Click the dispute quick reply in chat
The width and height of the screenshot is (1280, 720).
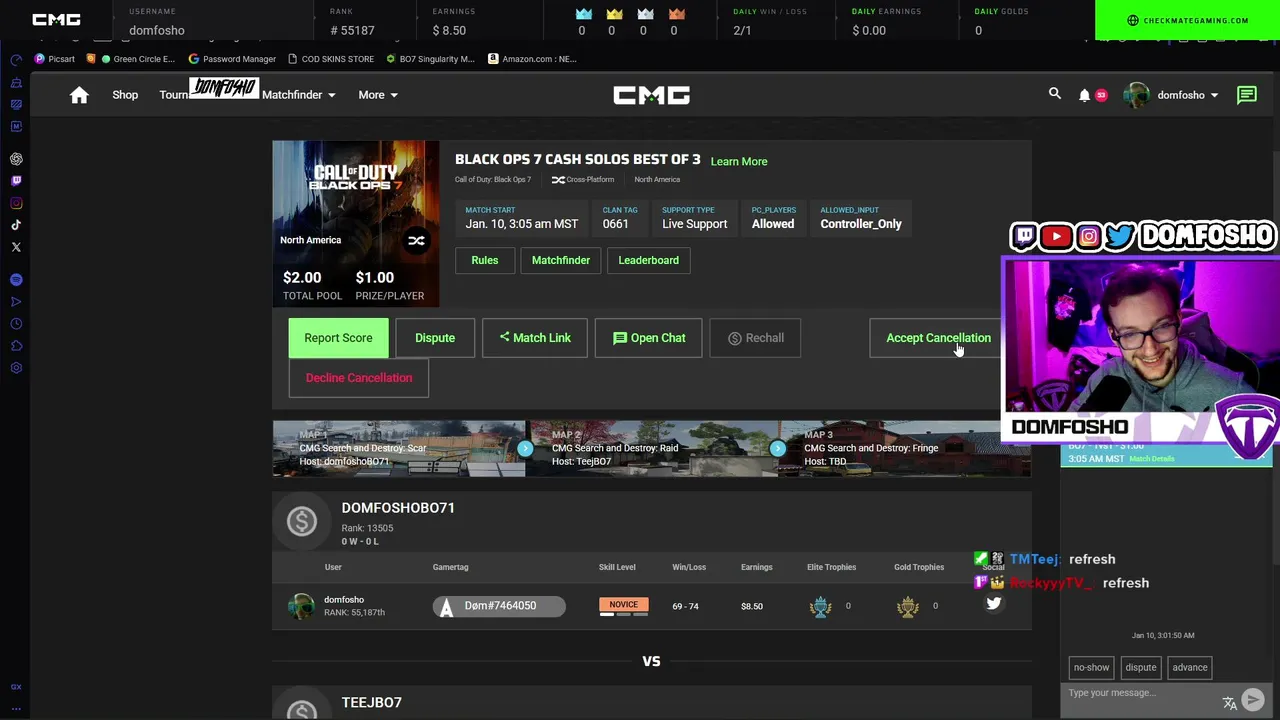(x=1140, y=667)
